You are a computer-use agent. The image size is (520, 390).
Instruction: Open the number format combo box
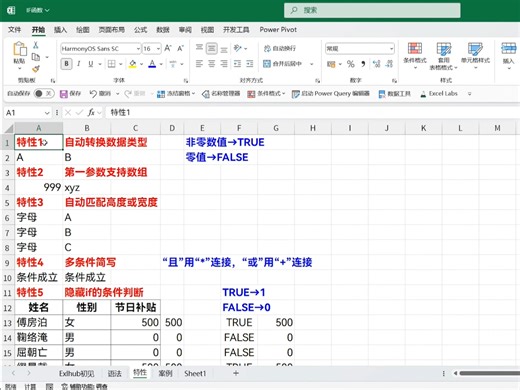360,49
